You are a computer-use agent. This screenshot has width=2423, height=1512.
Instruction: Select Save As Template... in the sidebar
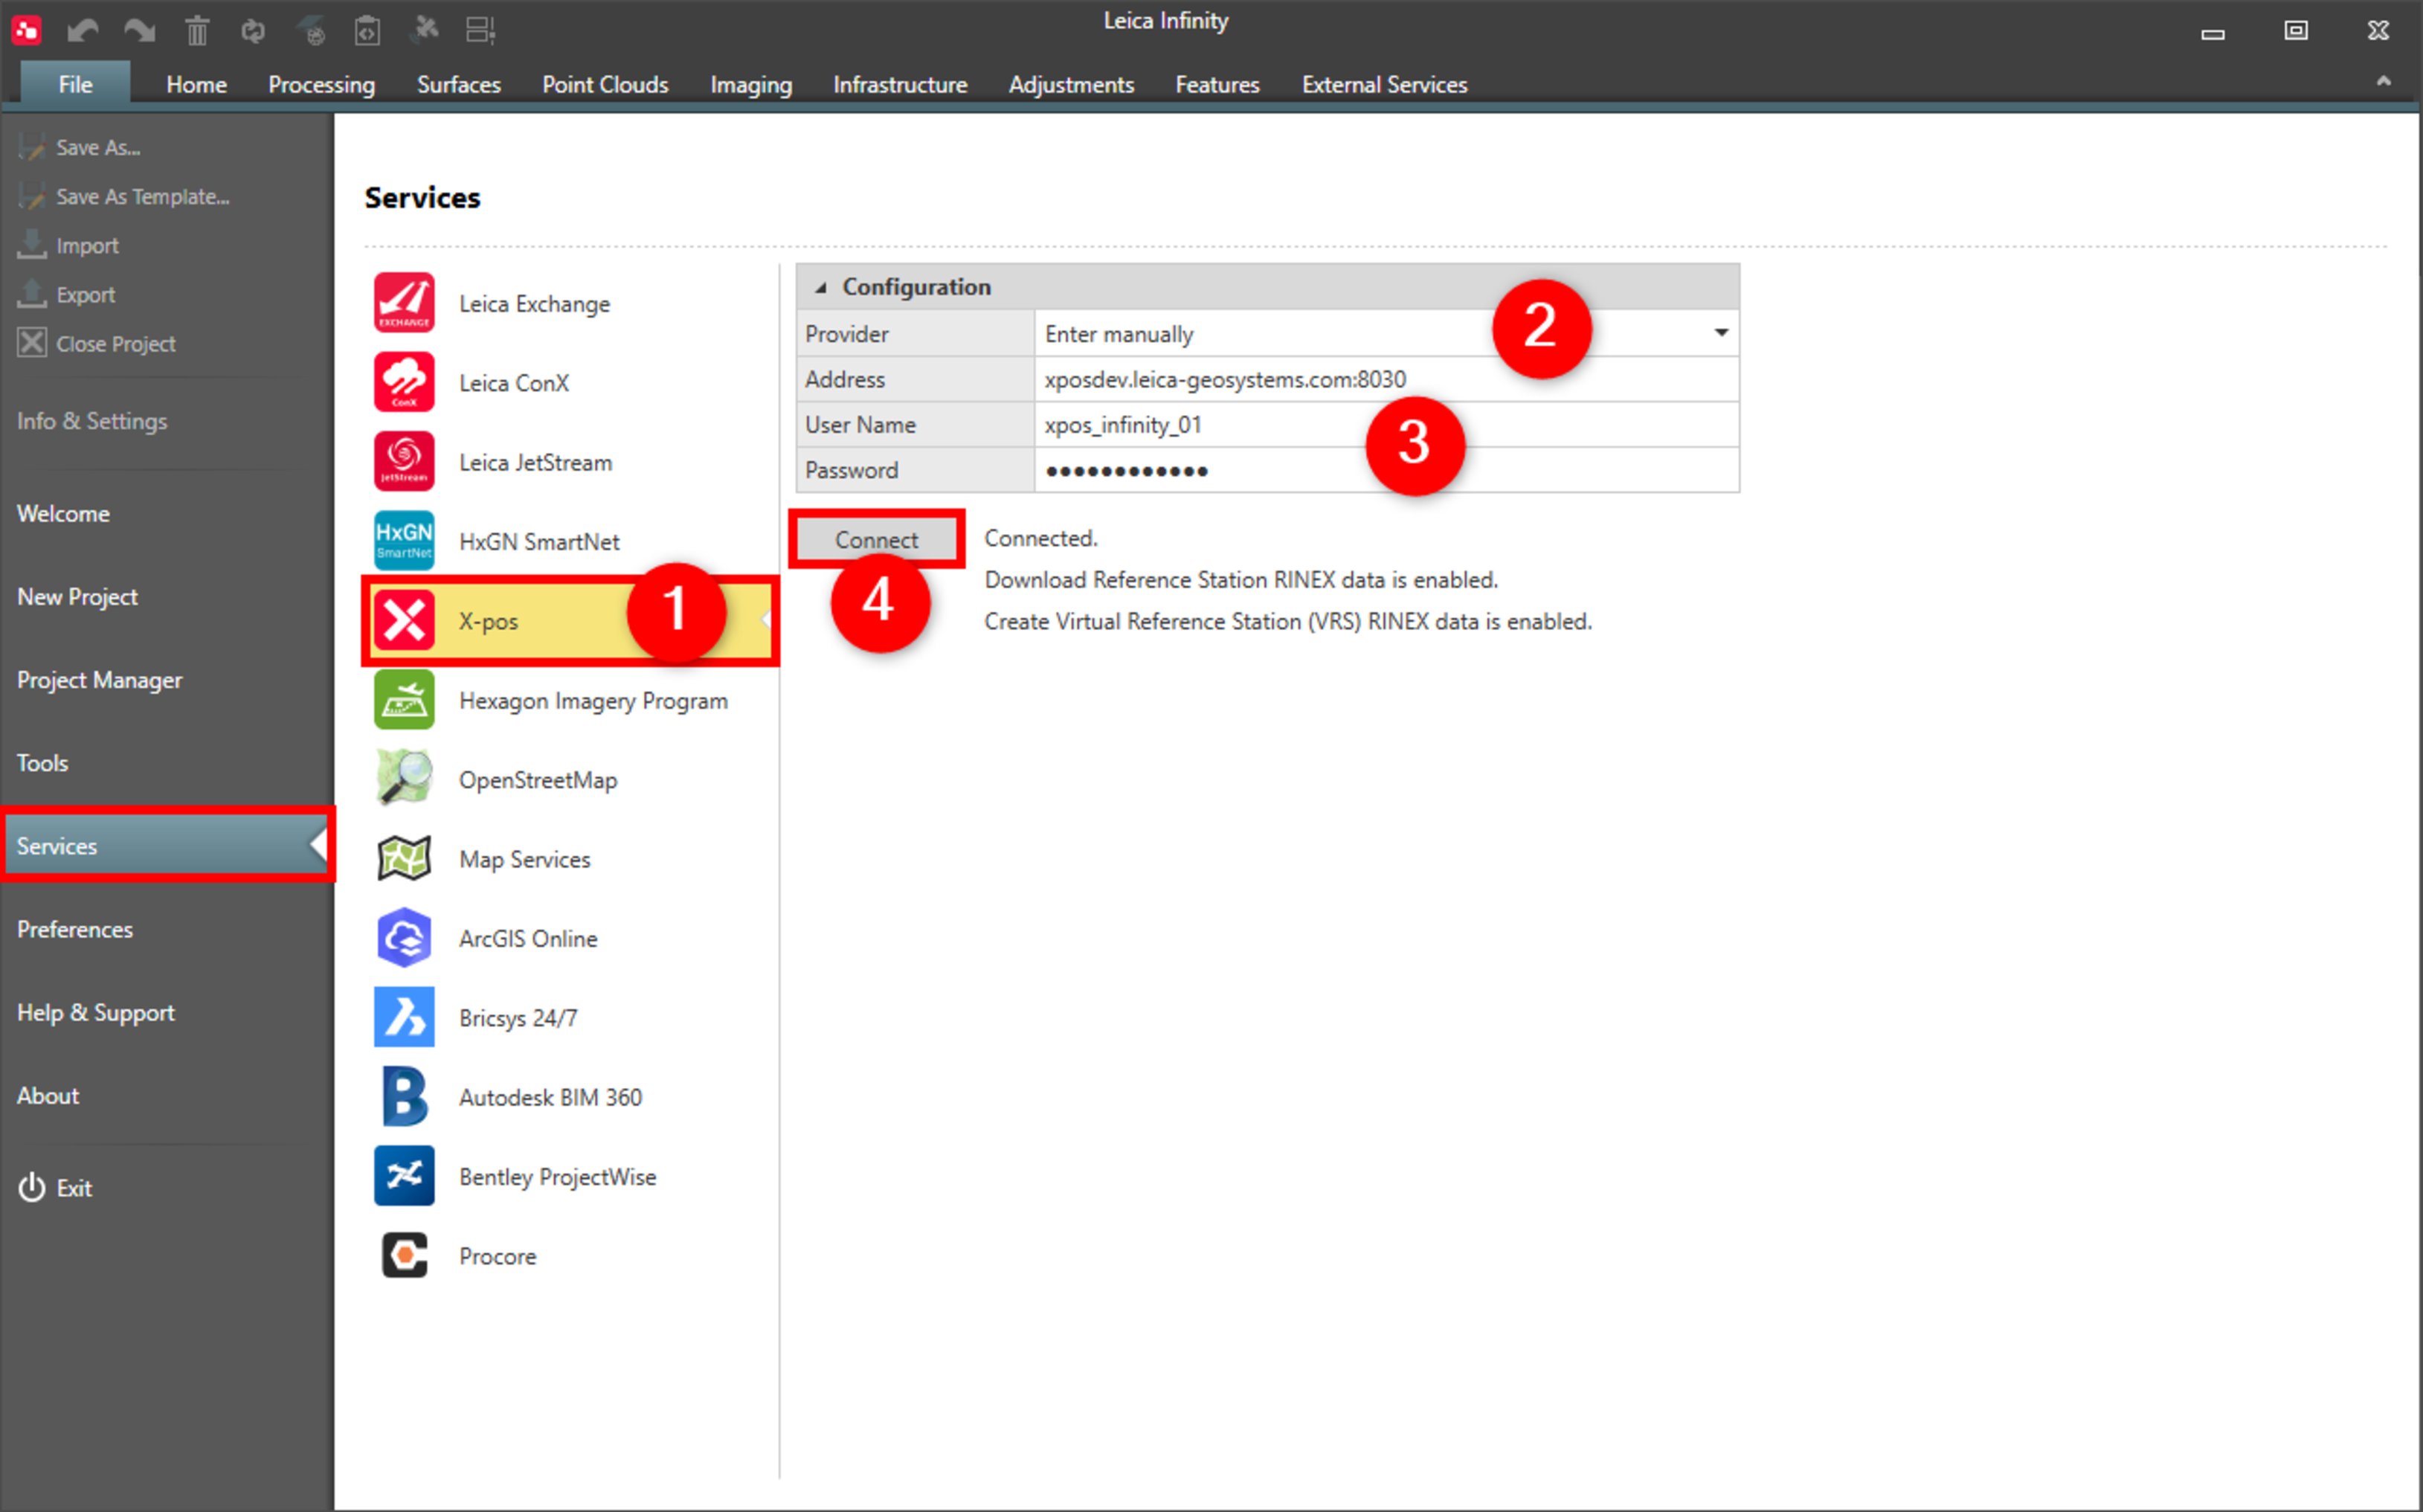(x=142, y=196)
